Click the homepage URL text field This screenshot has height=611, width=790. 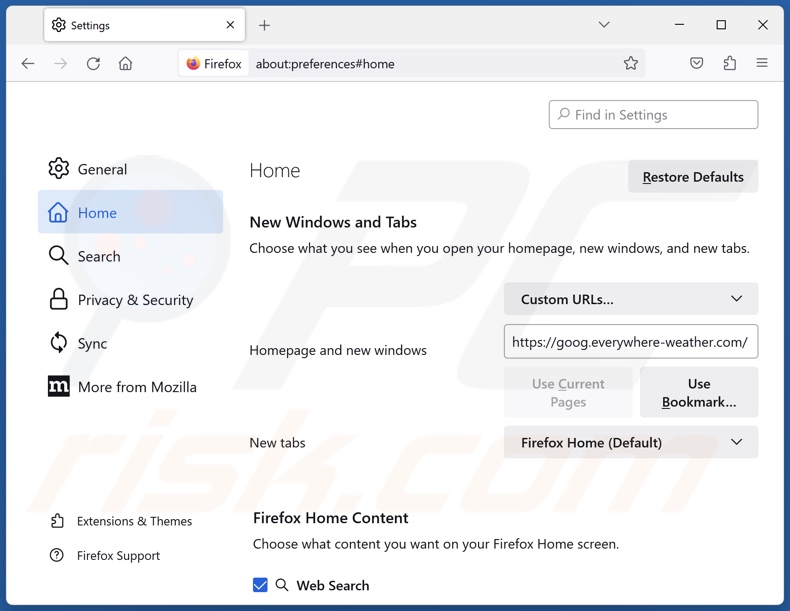[631, 342]
